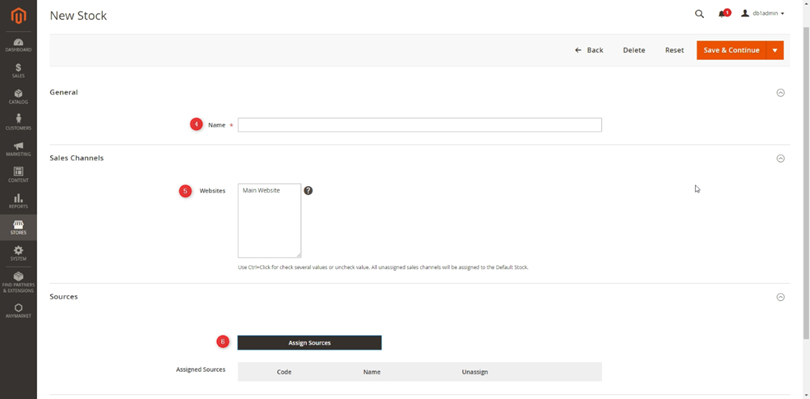Open the Reports bar chart icon
810x399 pixels.
(x=18, y=198)
